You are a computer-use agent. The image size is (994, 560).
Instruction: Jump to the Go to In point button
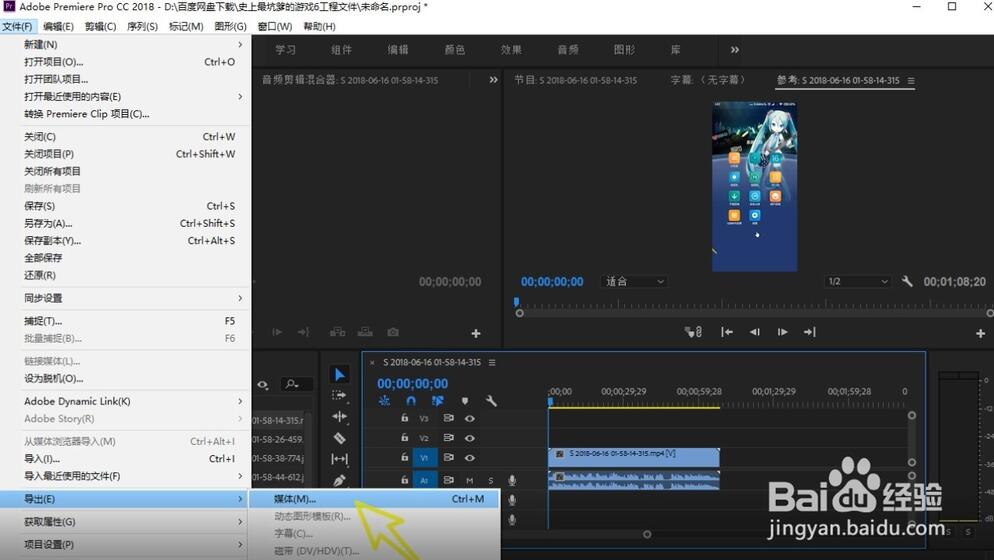coord(727,332)
